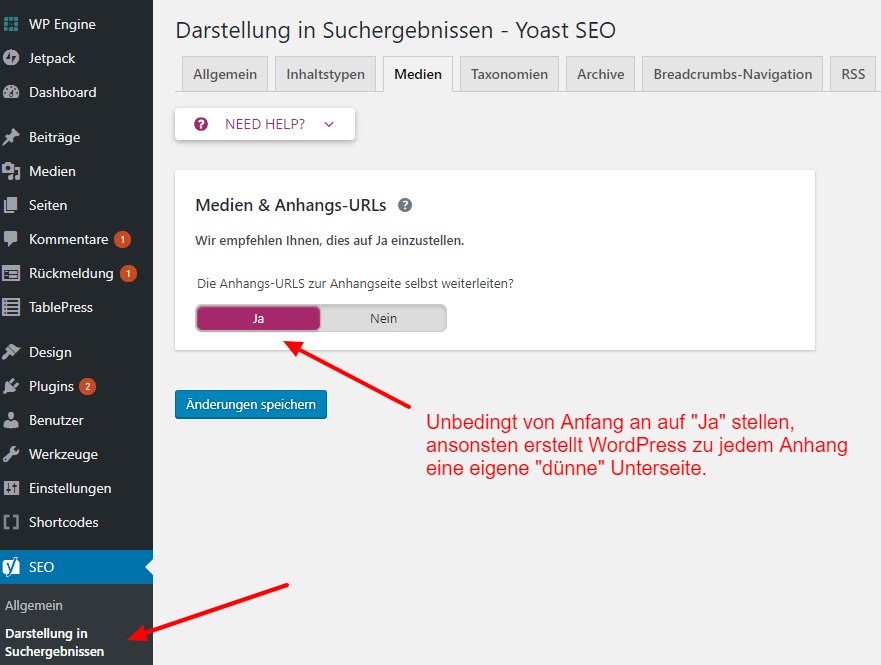Open Design menu entry
The image size is (881, 665).
76,352
